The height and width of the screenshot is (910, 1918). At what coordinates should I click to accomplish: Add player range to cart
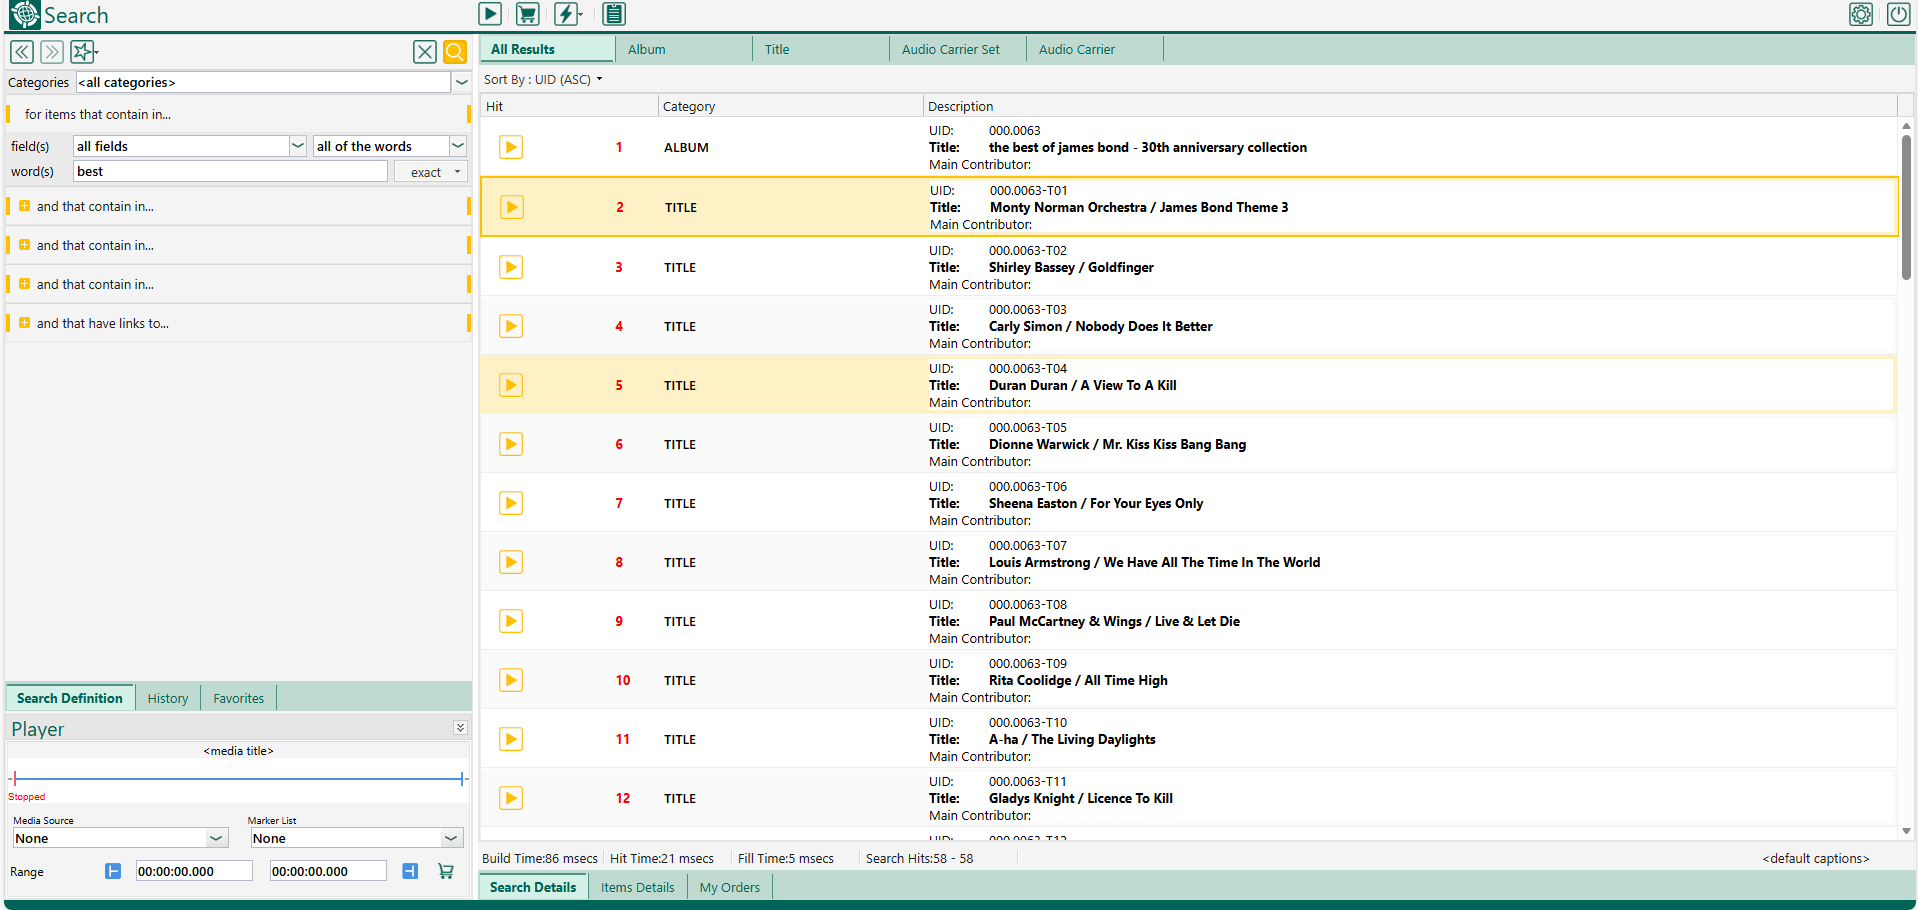(x=446, y=871)
